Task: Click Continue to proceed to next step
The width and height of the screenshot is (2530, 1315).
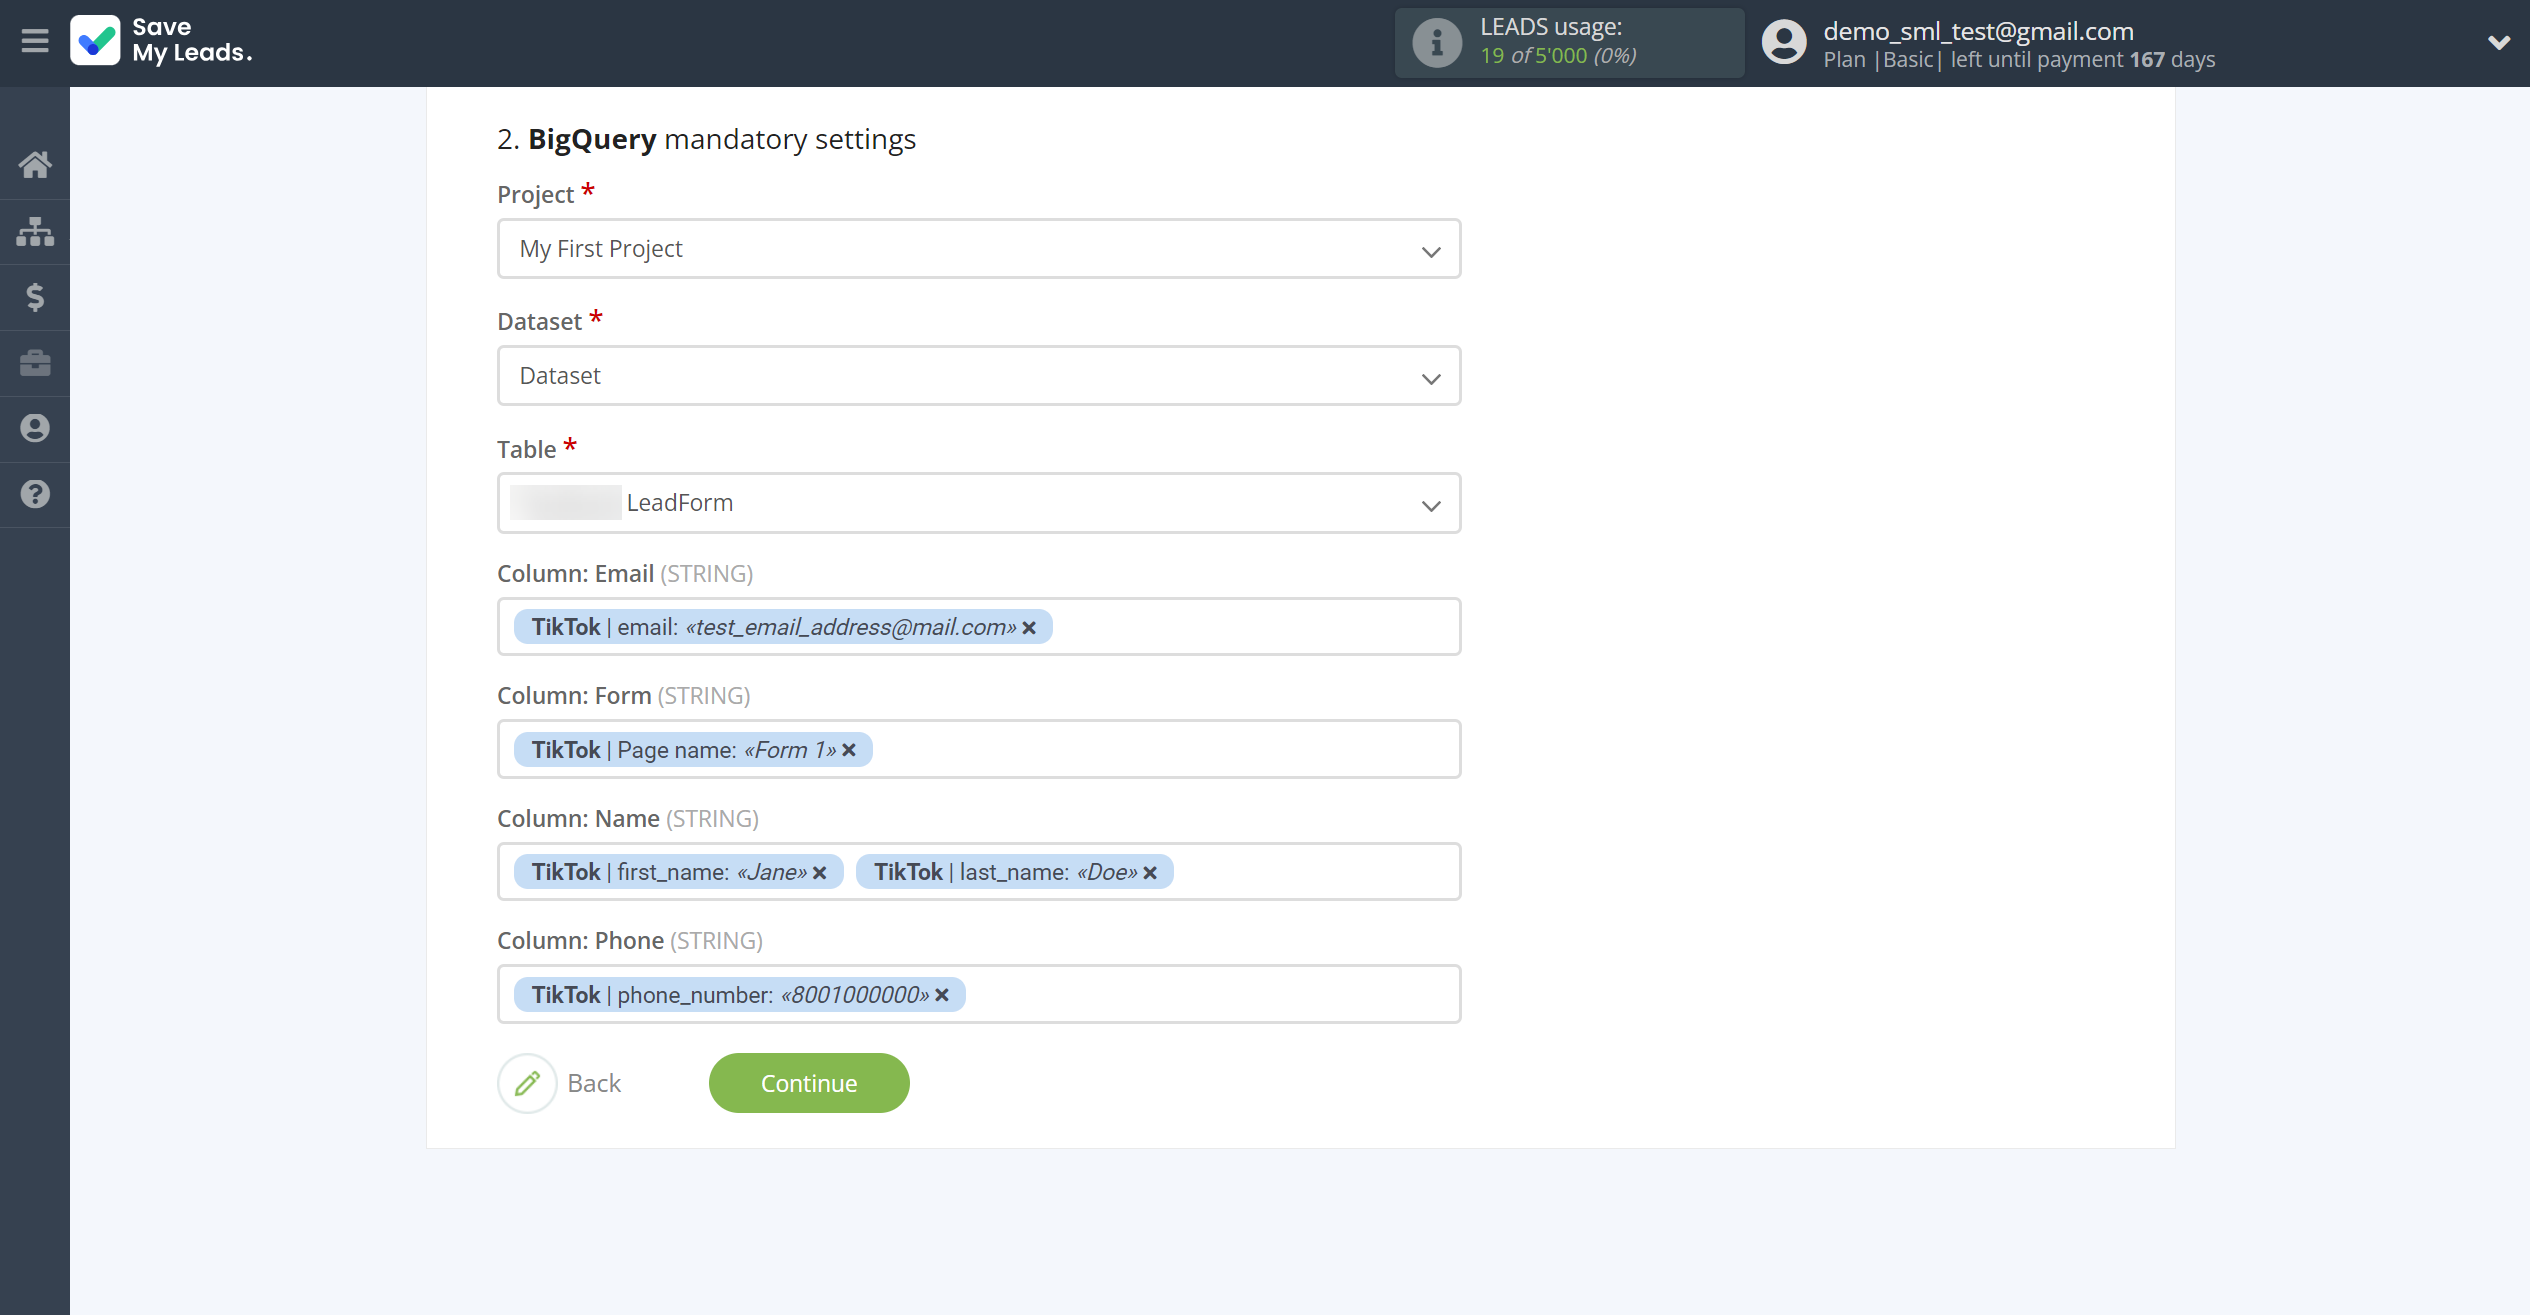Action: (x=810, y=1084)
